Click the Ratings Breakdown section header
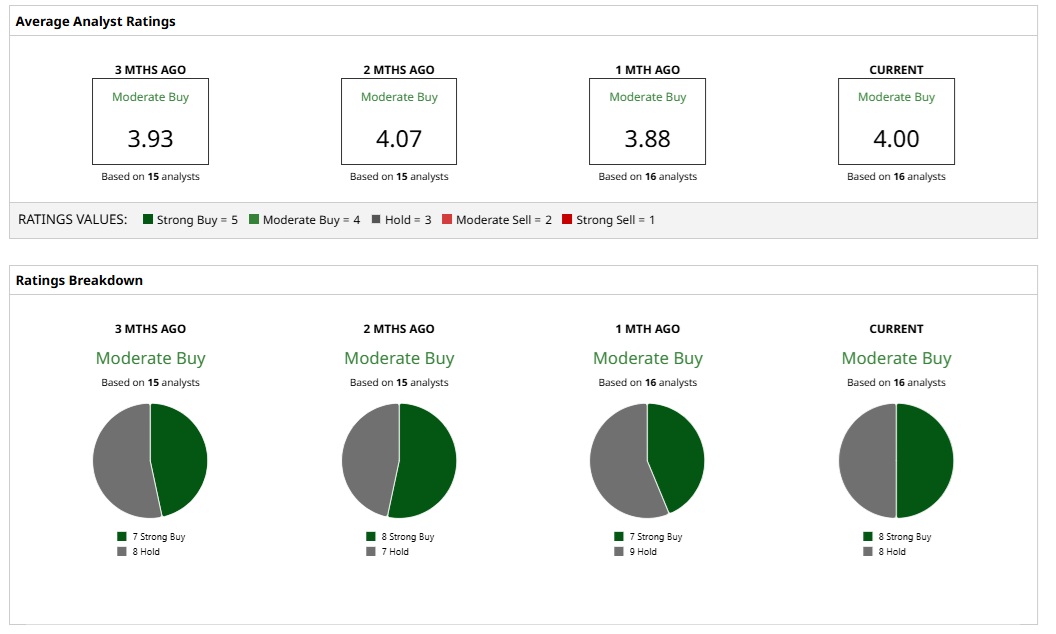This screenshot has height=634, width=1056. pyautogui.click(x=79, y=280)
